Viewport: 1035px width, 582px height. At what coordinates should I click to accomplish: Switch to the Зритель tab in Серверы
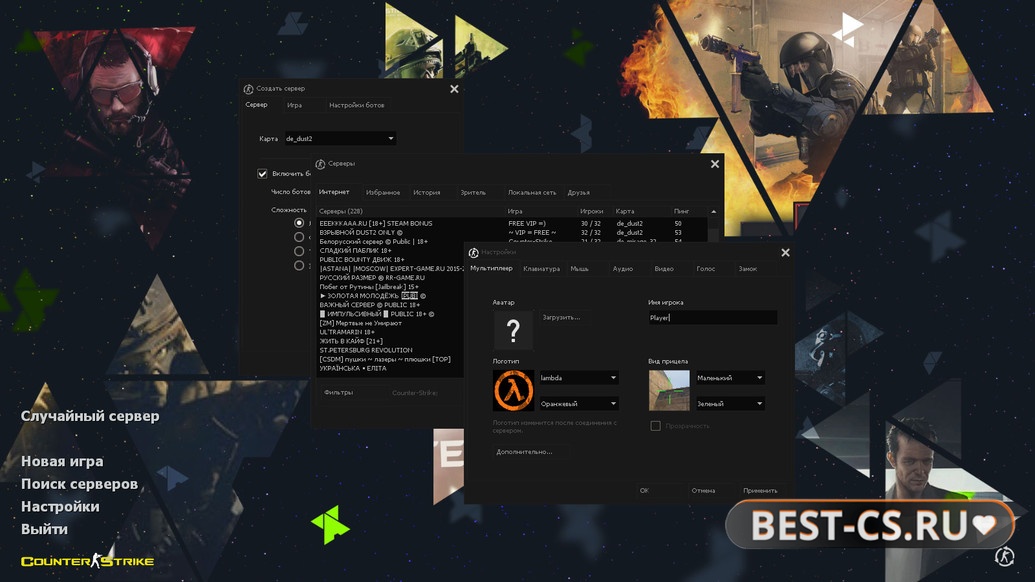473,193
